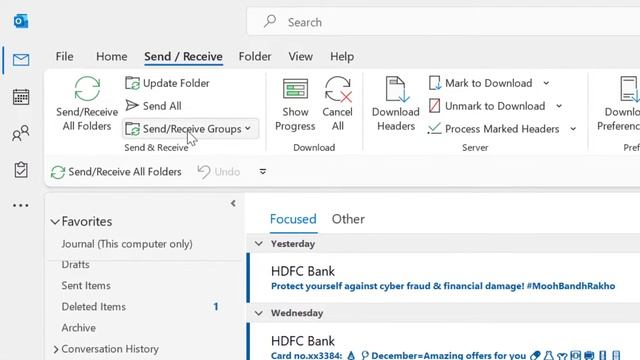The height and width of the screenshot is (360, 640).
Task: Switch to the Focused inbox tab
Action: tap(293, 219)
